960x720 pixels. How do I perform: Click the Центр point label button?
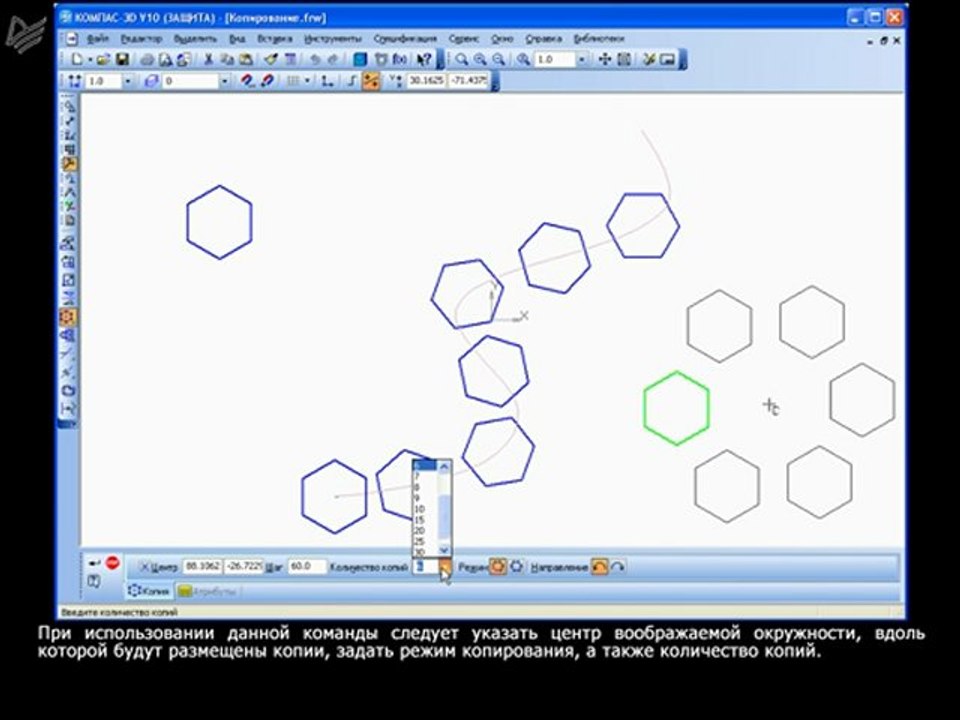[159, 567]
